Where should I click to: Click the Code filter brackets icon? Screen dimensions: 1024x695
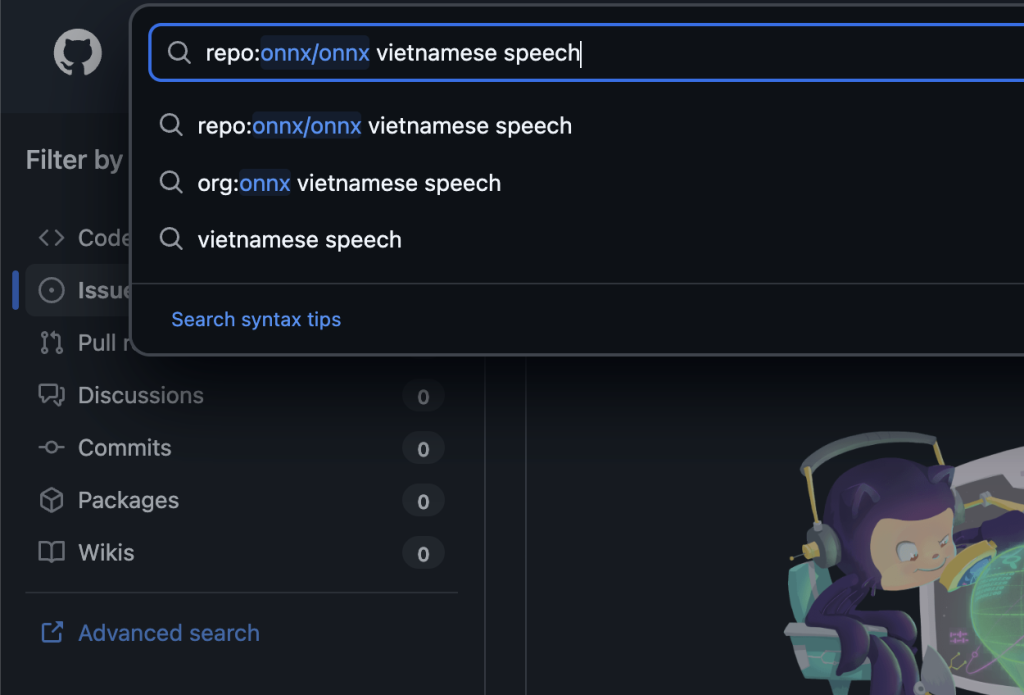pyautogui.click(x=51, y=238)
